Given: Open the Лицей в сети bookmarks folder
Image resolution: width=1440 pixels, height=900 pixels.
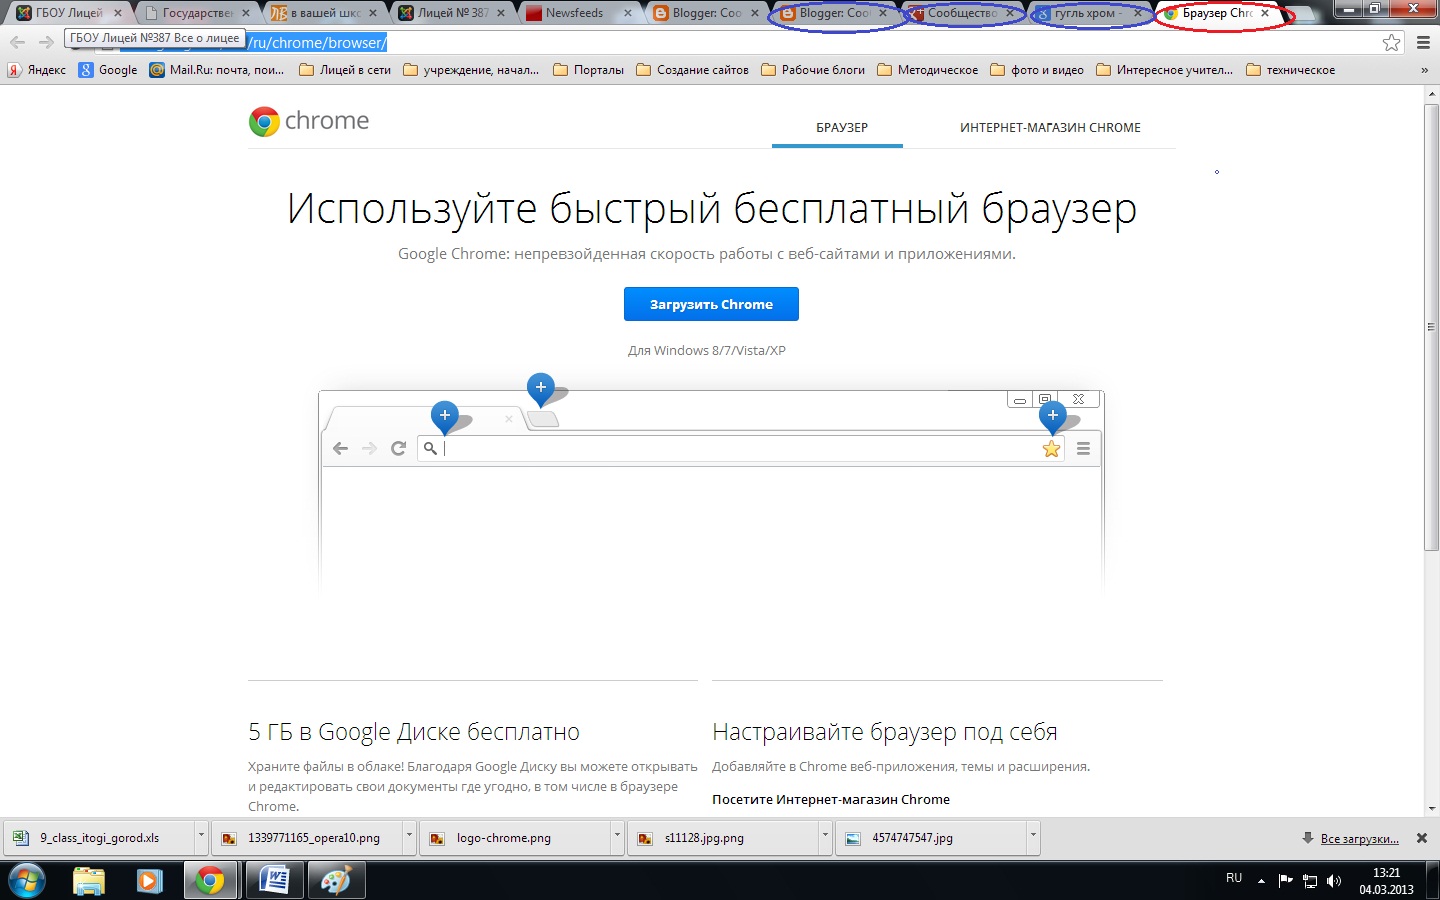Looking at the screenshot, I should point(345,70).
